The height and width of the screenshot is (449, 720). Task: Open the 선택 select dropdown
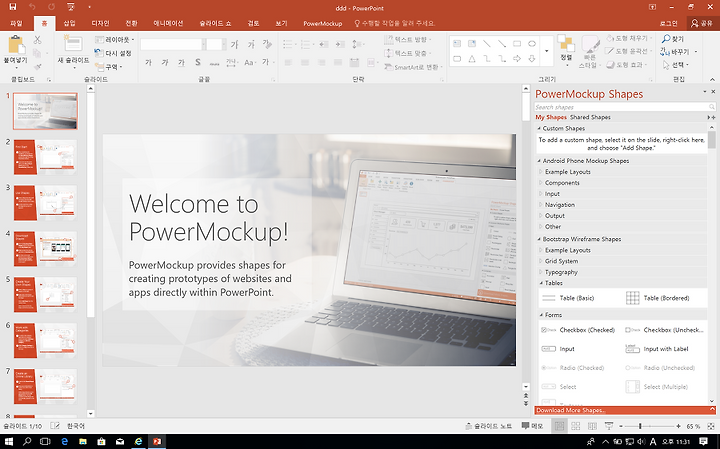coord(676,65)
